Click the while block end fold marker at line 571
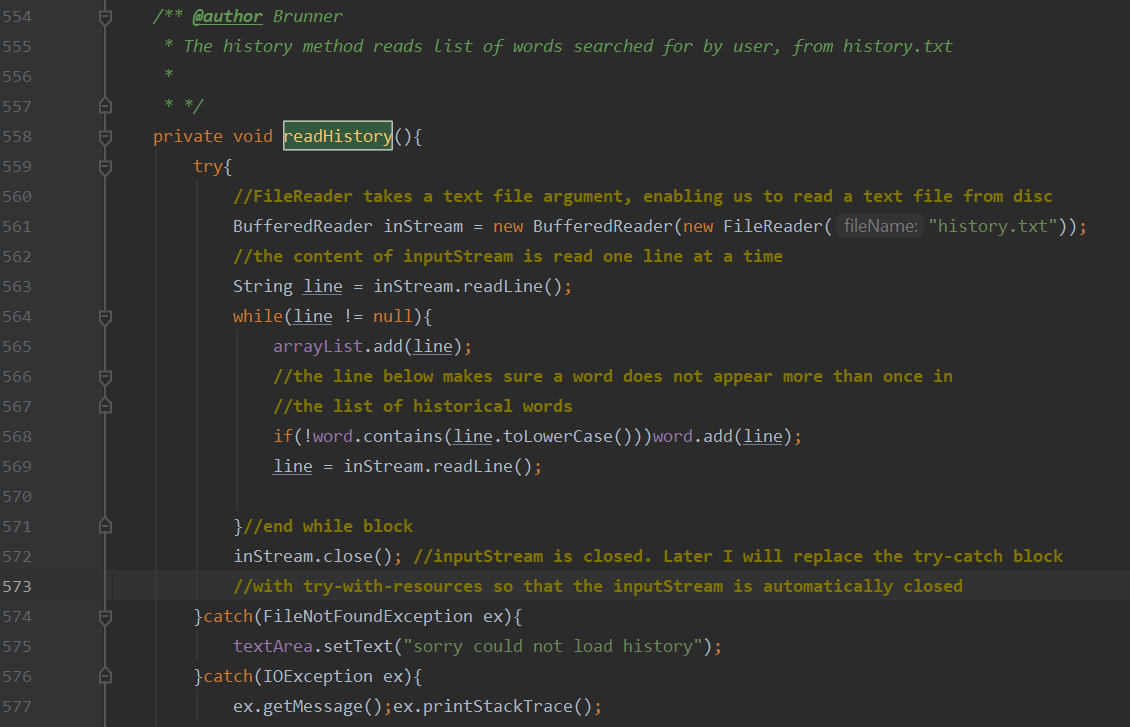The image size is (1130, 727). [105, 527]
